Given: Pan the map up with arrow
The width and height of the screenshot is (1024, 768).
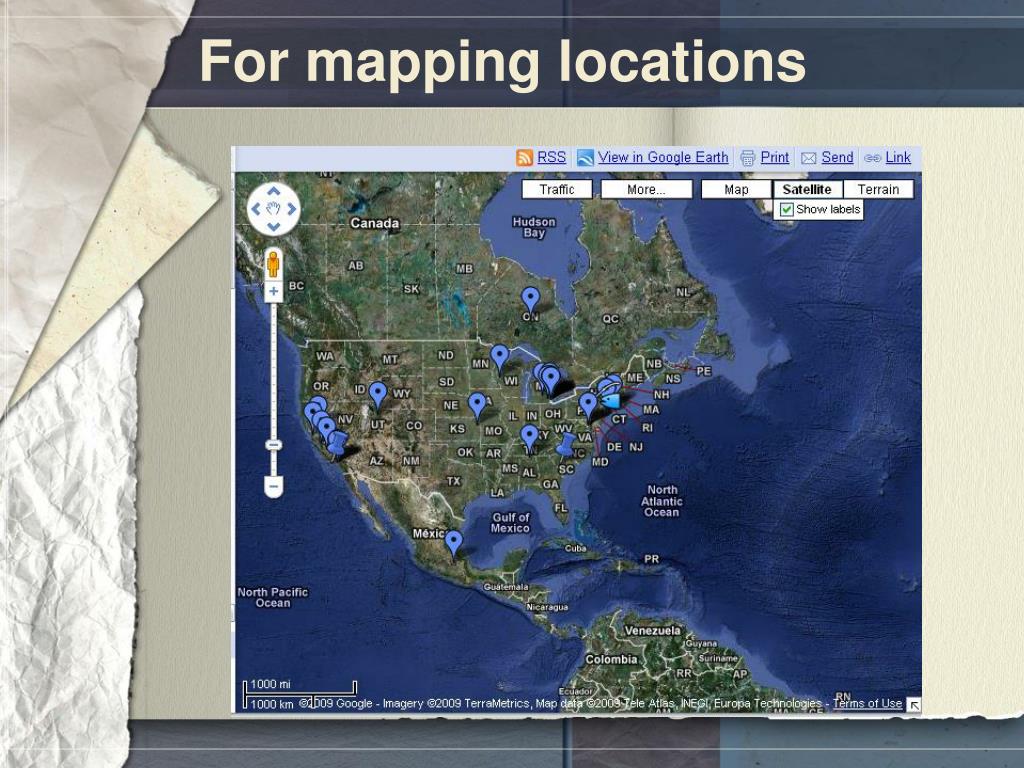Looking at the screenshot, I should pyautogui.click(x=274, y=191).
